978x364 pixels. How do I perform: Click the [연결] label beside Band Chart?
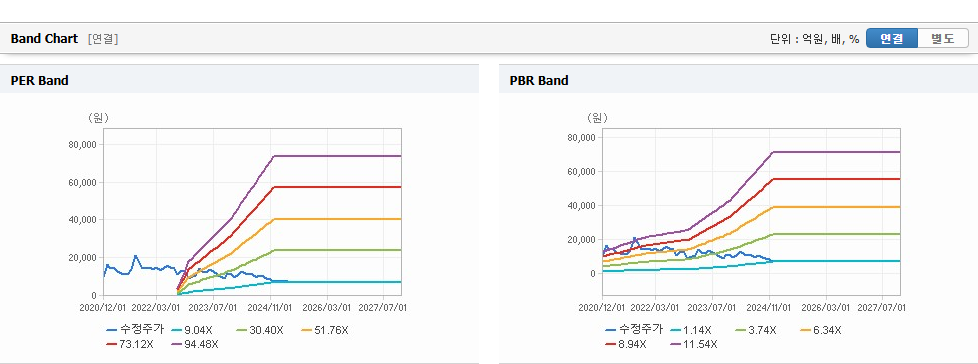[103, 39]
